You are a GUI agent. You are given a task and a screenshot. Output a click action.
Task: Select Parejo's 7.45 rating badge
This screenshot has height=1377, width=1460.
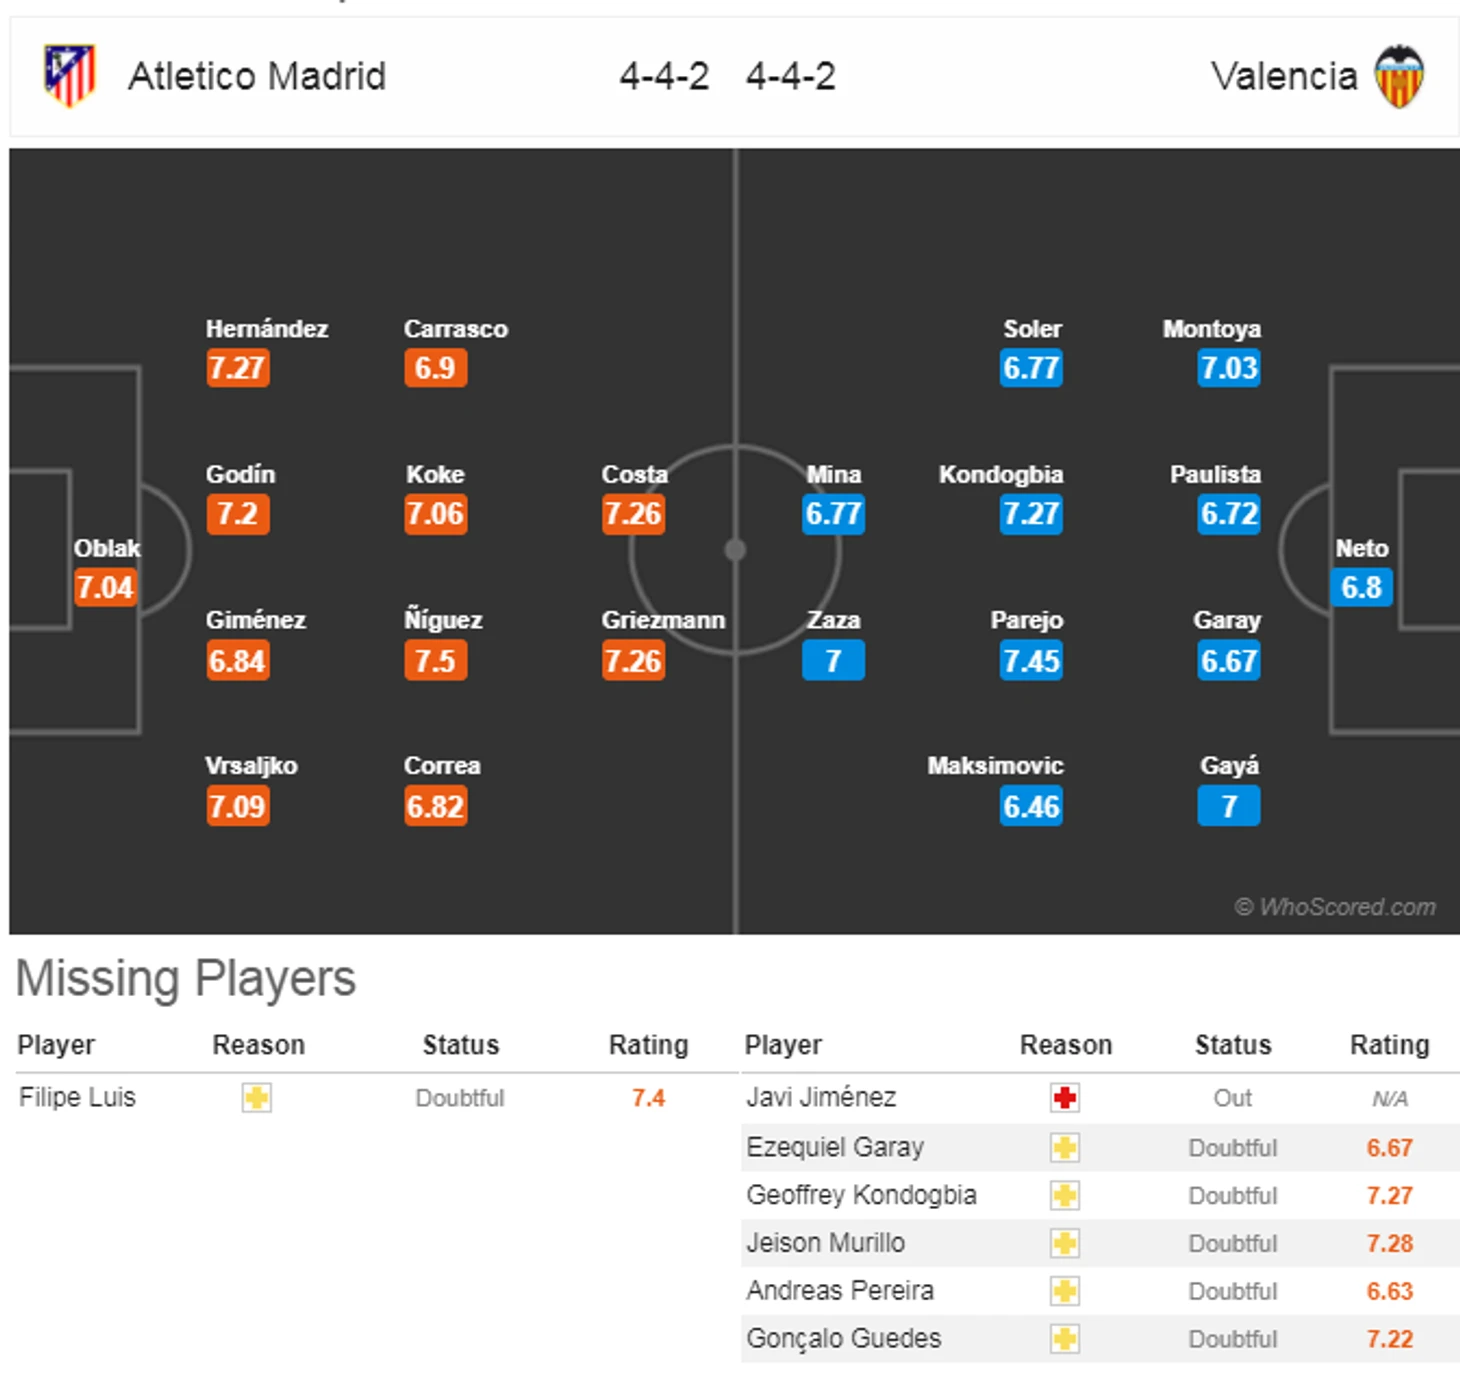point(1031,661)
